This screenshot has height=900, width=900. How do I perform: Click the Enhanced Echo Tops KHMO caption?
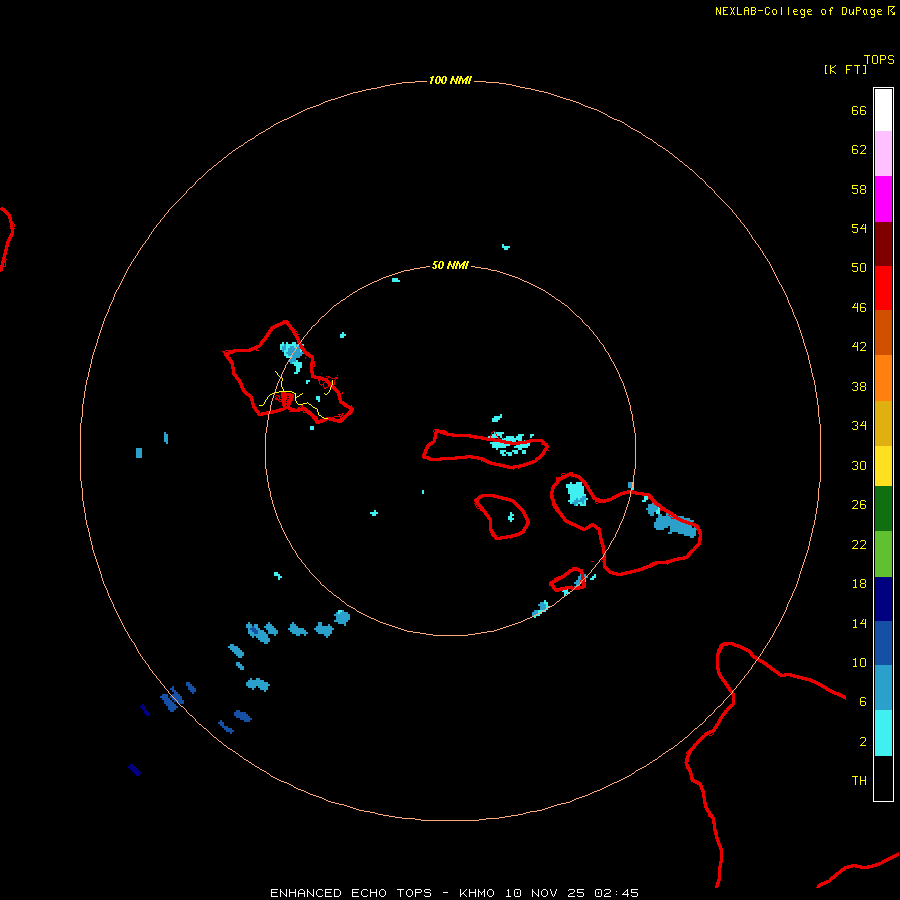click(454, 893)
